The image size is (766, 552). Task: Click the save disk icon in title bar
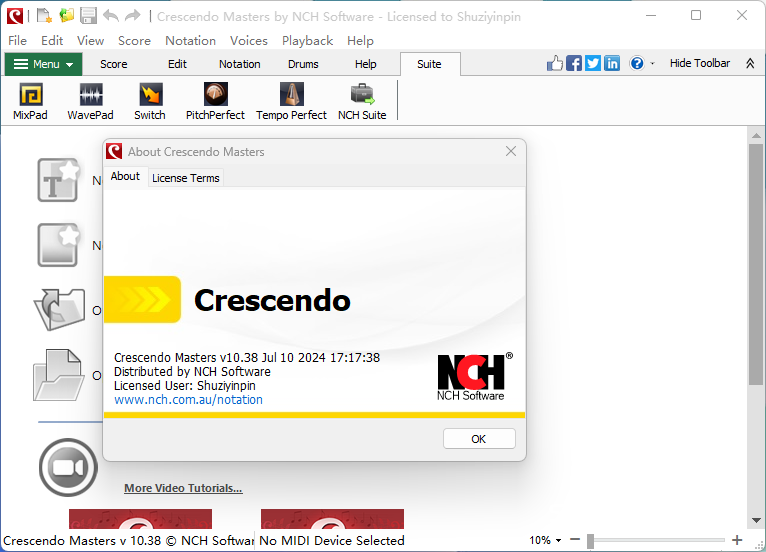88,16
